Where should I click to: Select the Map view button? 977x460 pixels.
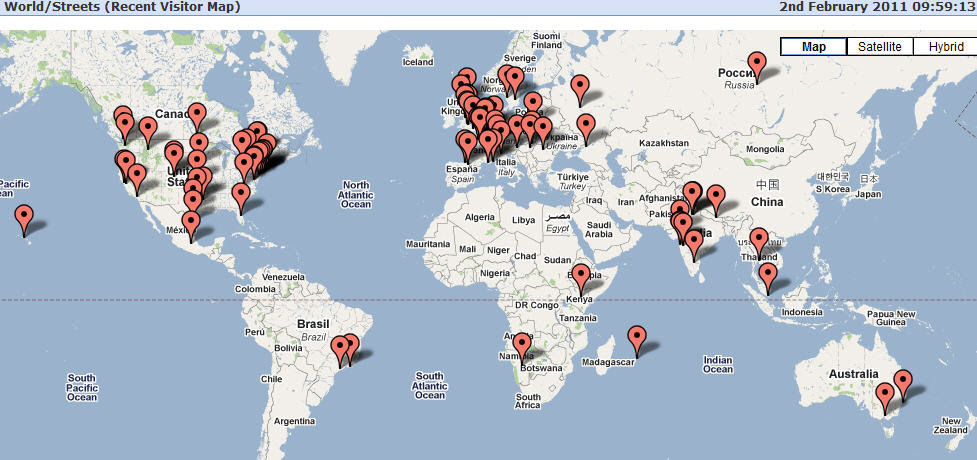[813, 47]
